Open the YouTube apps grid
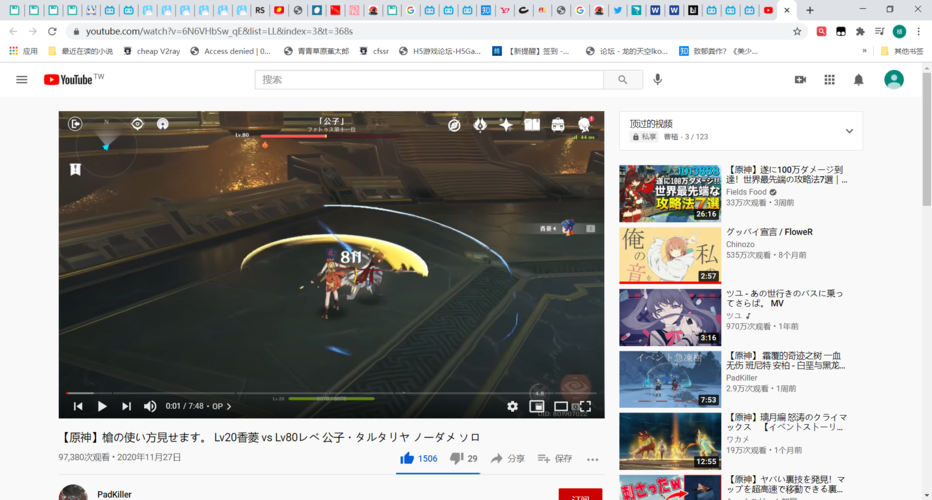932x500 pixels. pyautogui.click(x=829, y=80)
